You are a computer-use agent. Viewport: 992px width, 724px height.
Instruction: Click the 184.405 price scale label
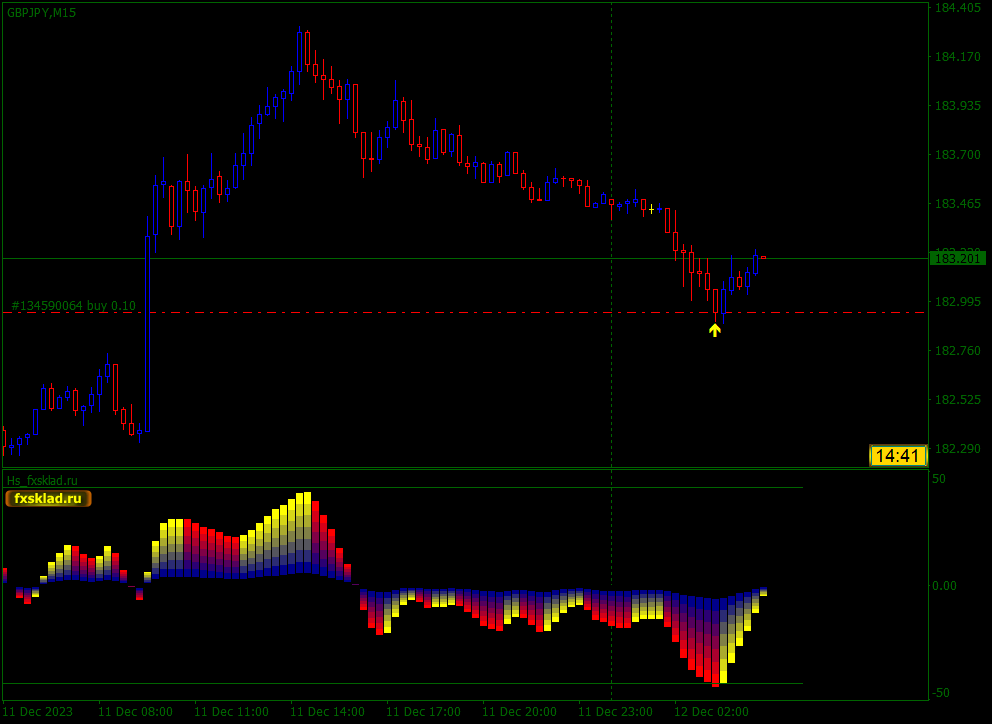(x=958, y=8)
